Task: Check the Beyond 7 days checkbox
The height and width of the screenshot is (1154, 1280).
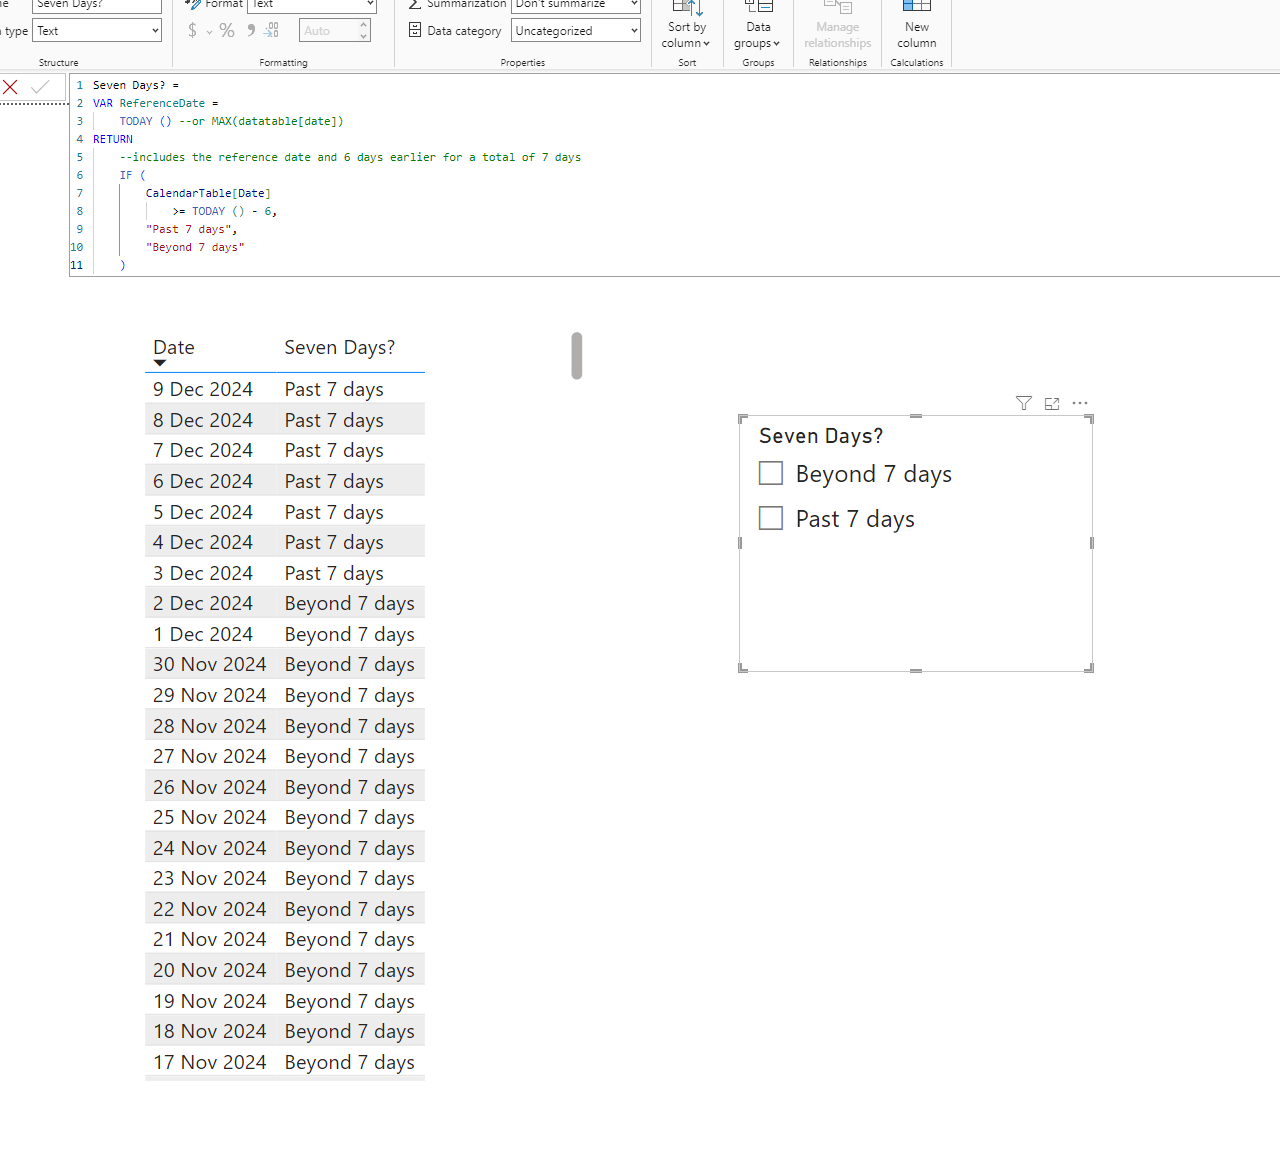Action: click(x=771, y=473)
